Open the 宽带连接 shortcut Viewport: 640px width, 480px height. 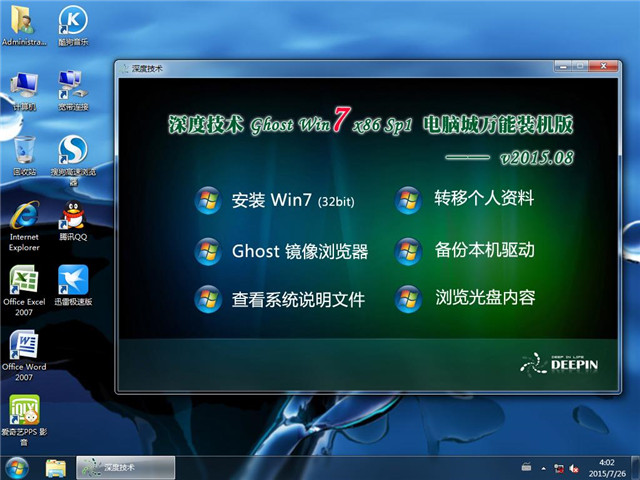coord(73,91)
